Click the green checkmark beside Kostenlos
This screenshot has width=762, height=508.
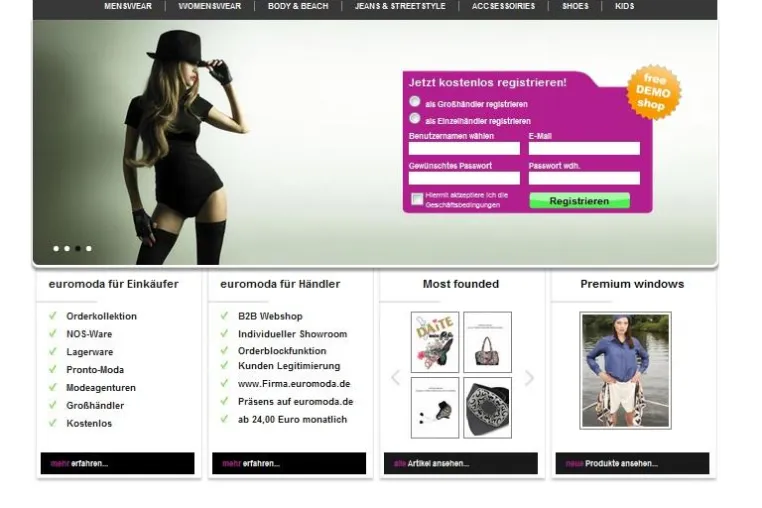coord(52,422)
